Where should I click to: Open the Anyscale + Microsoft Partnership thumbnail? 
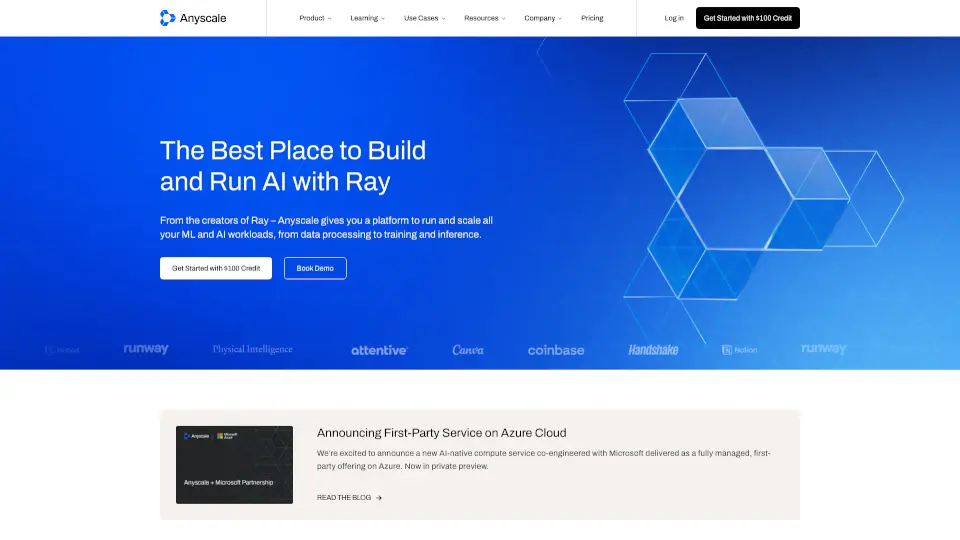234,464
